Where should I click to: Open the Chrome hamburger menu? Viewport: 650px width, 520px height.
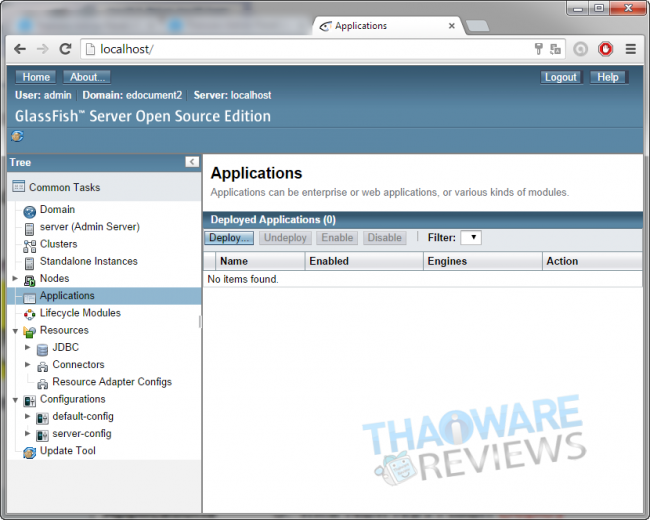pos(631,49)
